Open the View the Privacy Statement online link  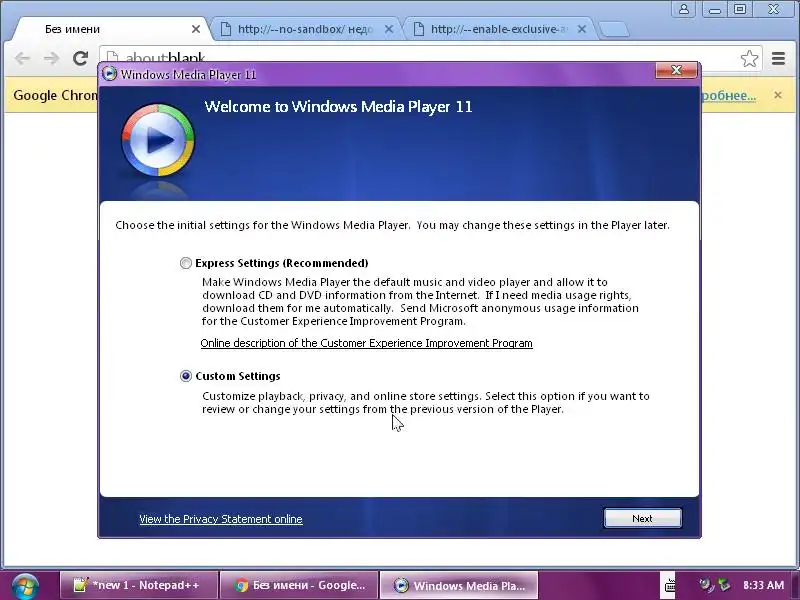[x=221, y=519]
